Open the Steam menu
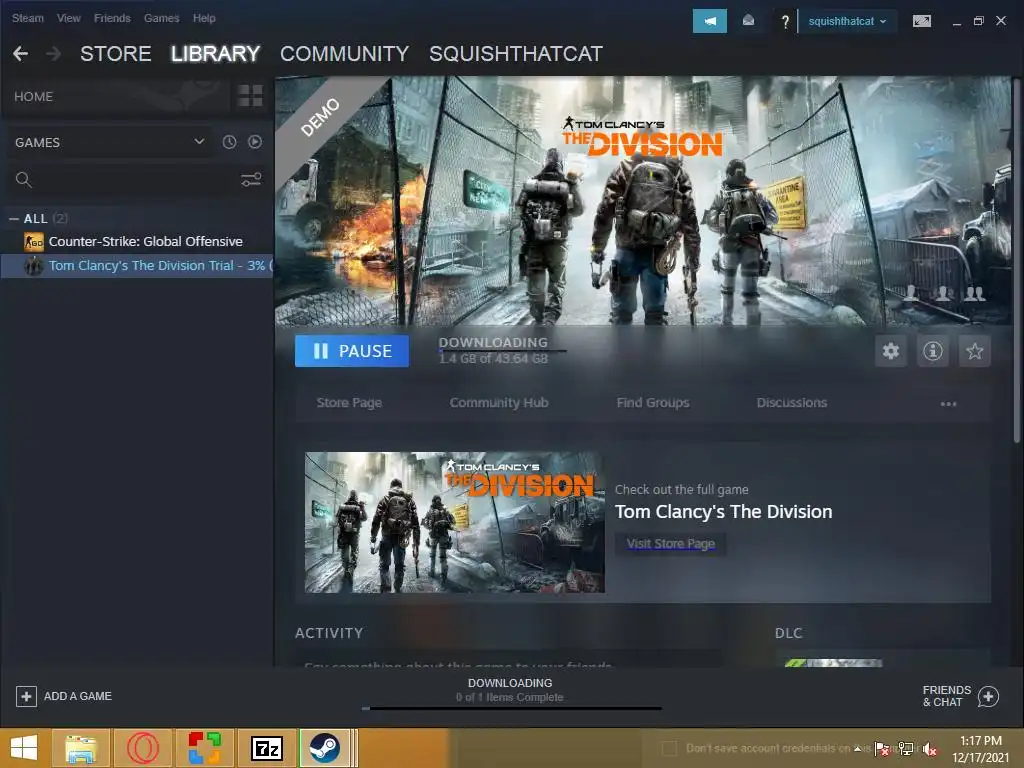 (27, 18)
